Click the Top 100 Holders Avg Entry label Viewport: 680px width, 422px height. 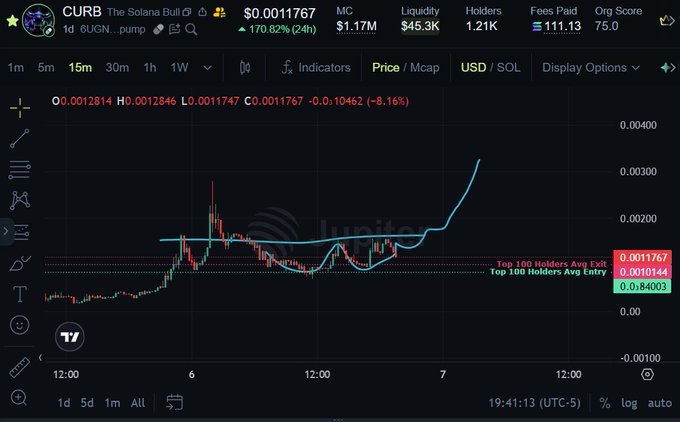coord(548,272)
